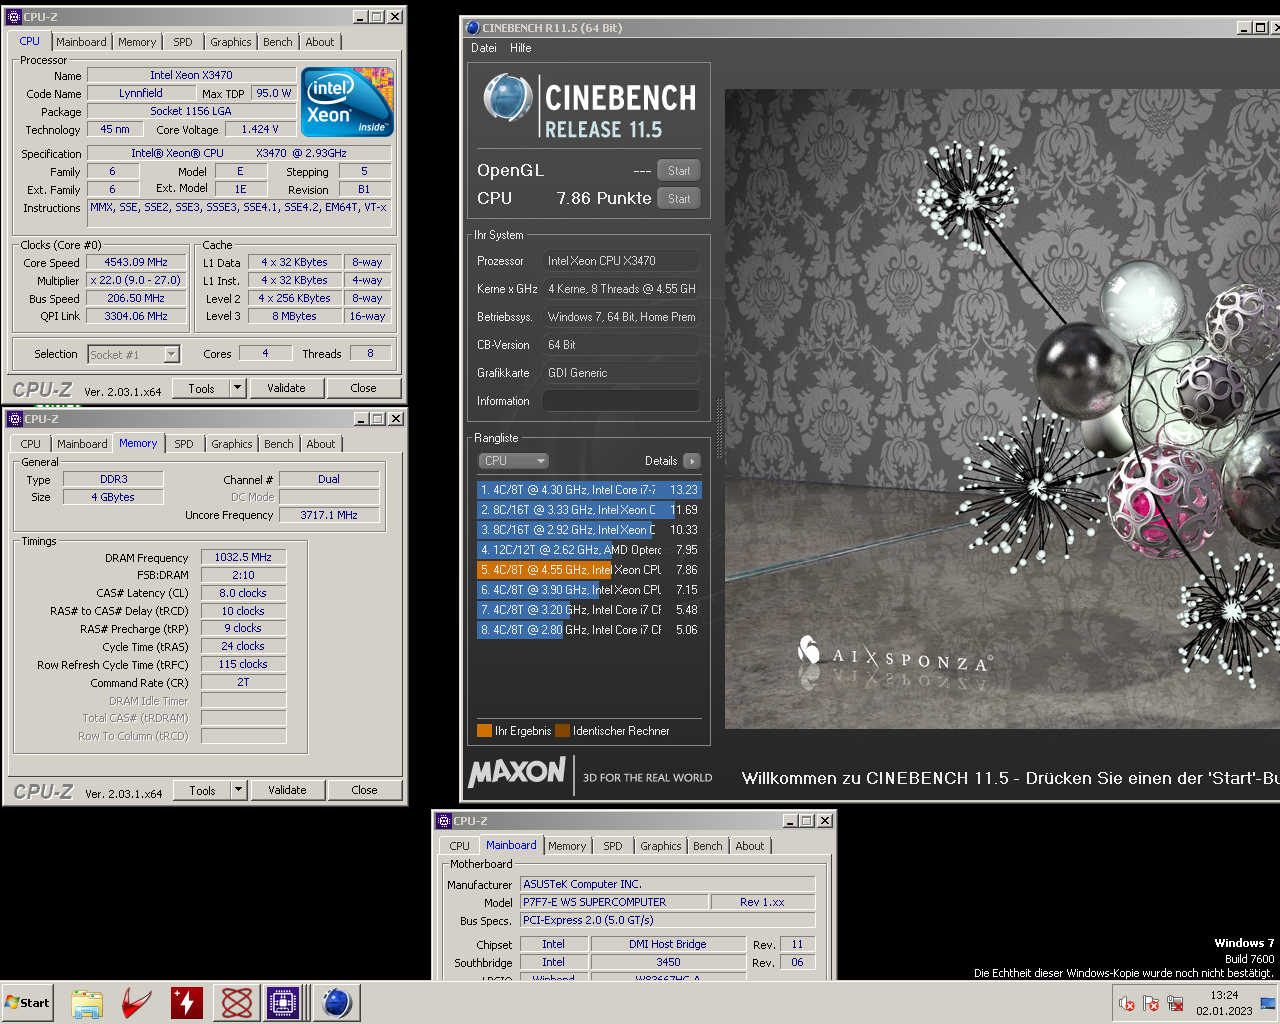1280x1024 pixels.
Task: Click the empty Information field in Cinebench
Action: (621, 401)
